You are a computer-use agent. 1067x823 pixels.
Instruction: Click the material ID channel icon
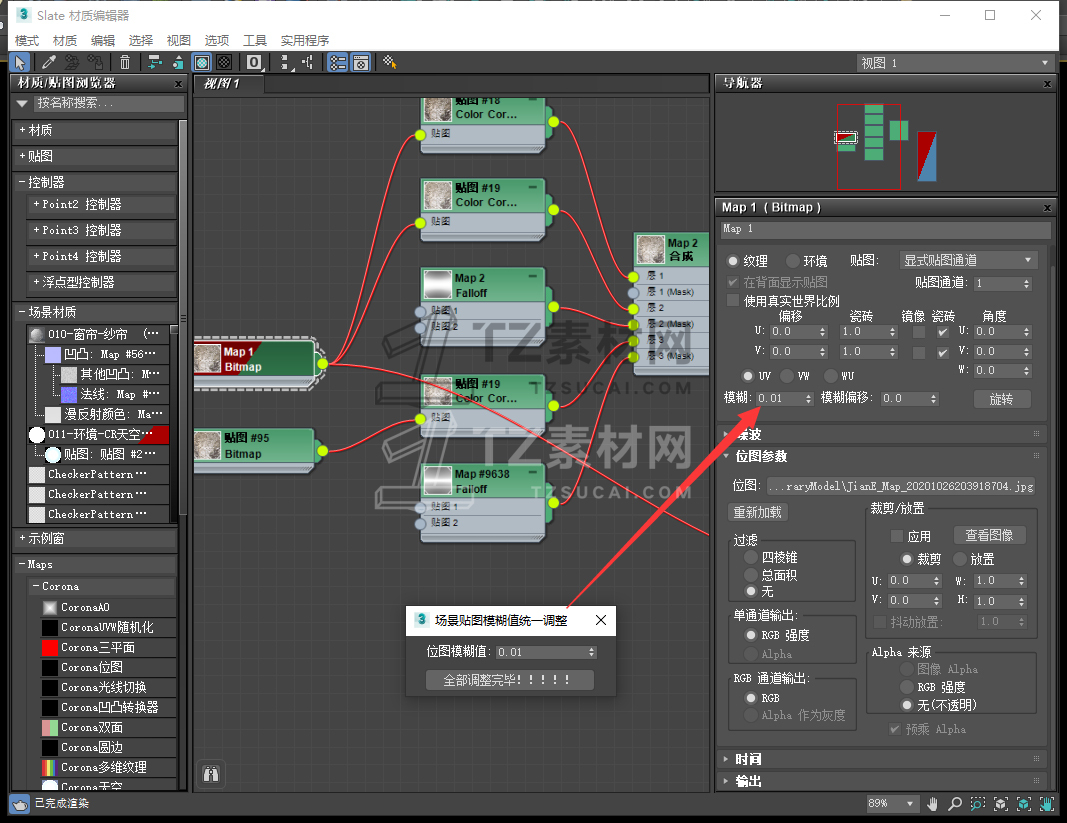(255, 63)
